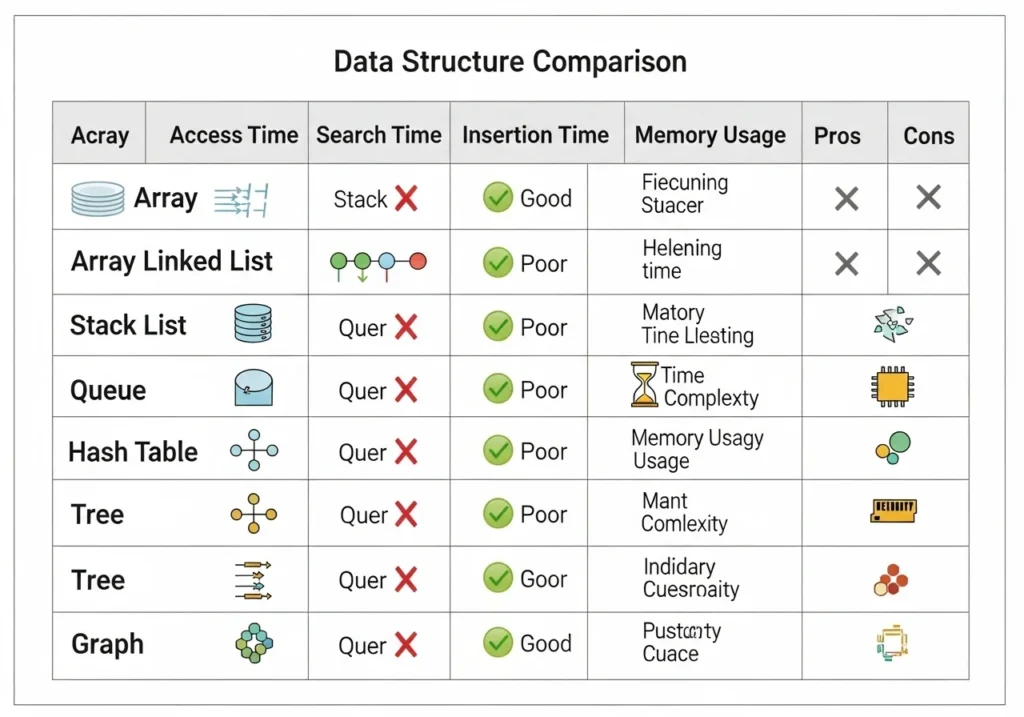Click the Data Structure Comparison title
Screen dimensions: 1024x717
pos(510,61)
